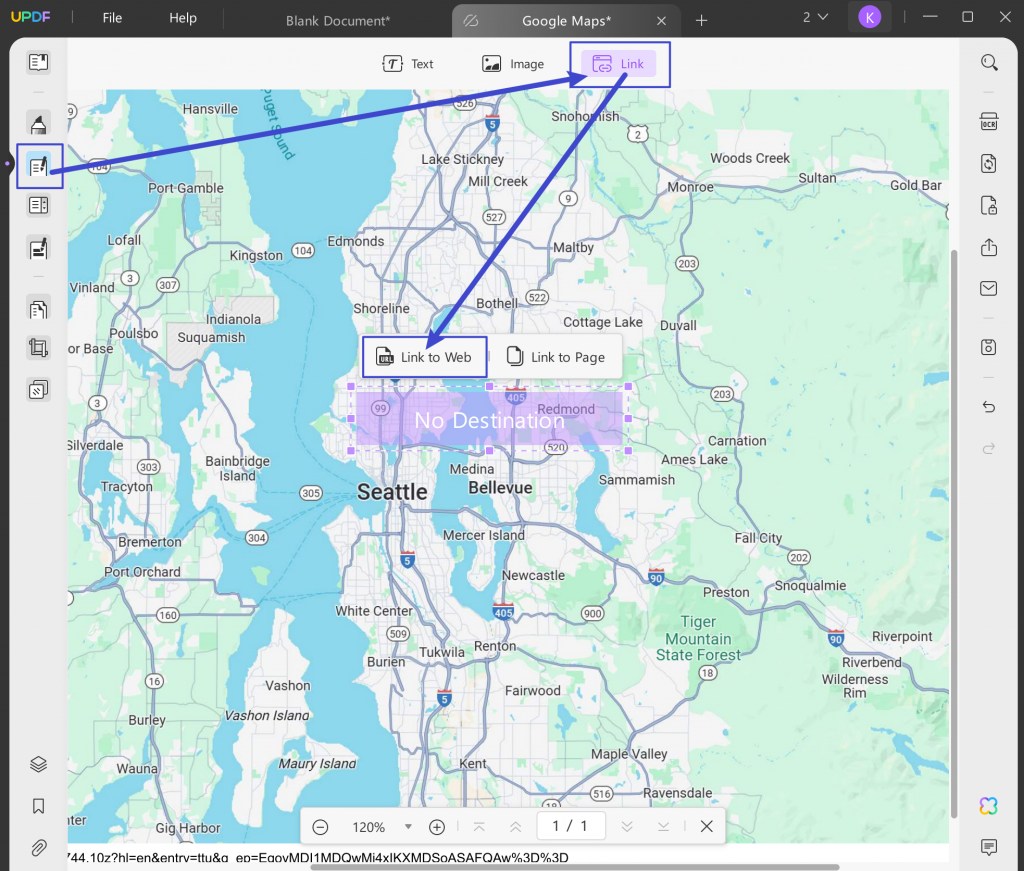The width and height of the screenshot is (1024, 871).
Task: Open the Share document icon
Action: [989, 247]
